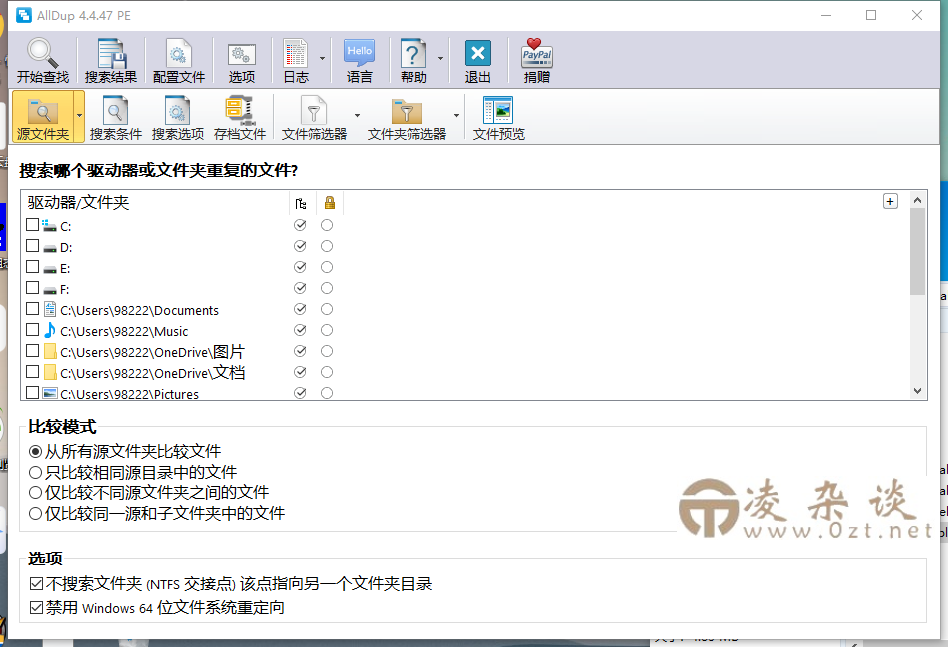Check the Music folder checkbox
Screen dimensions: 948x647
[x=33, y=330]
